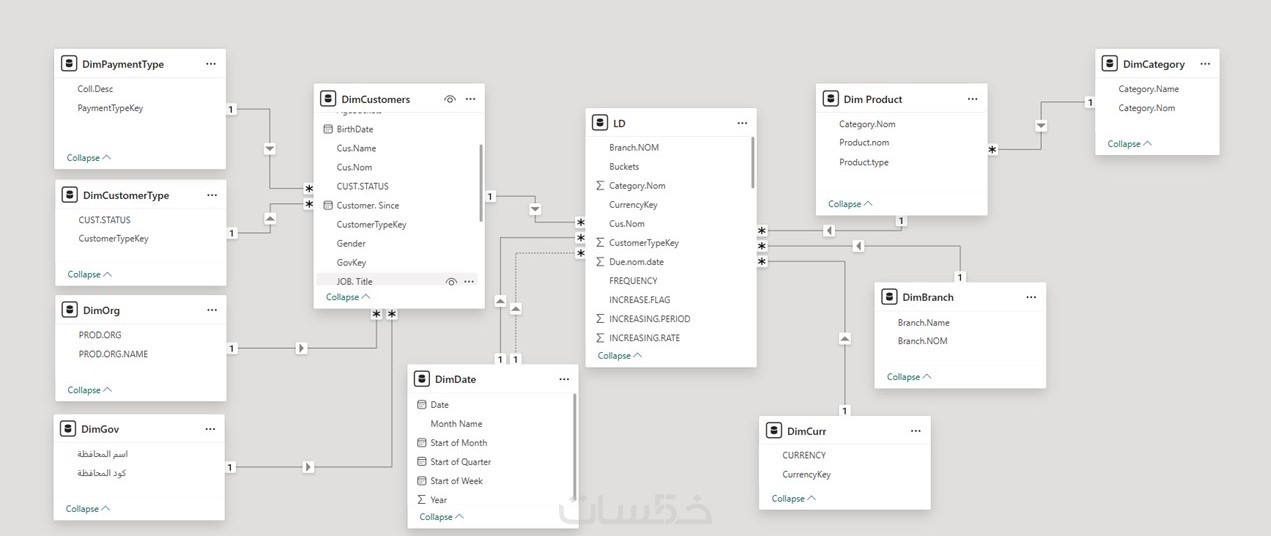
Task: Click filter direction arrow on DimOrg relationship
Action: 302,349
